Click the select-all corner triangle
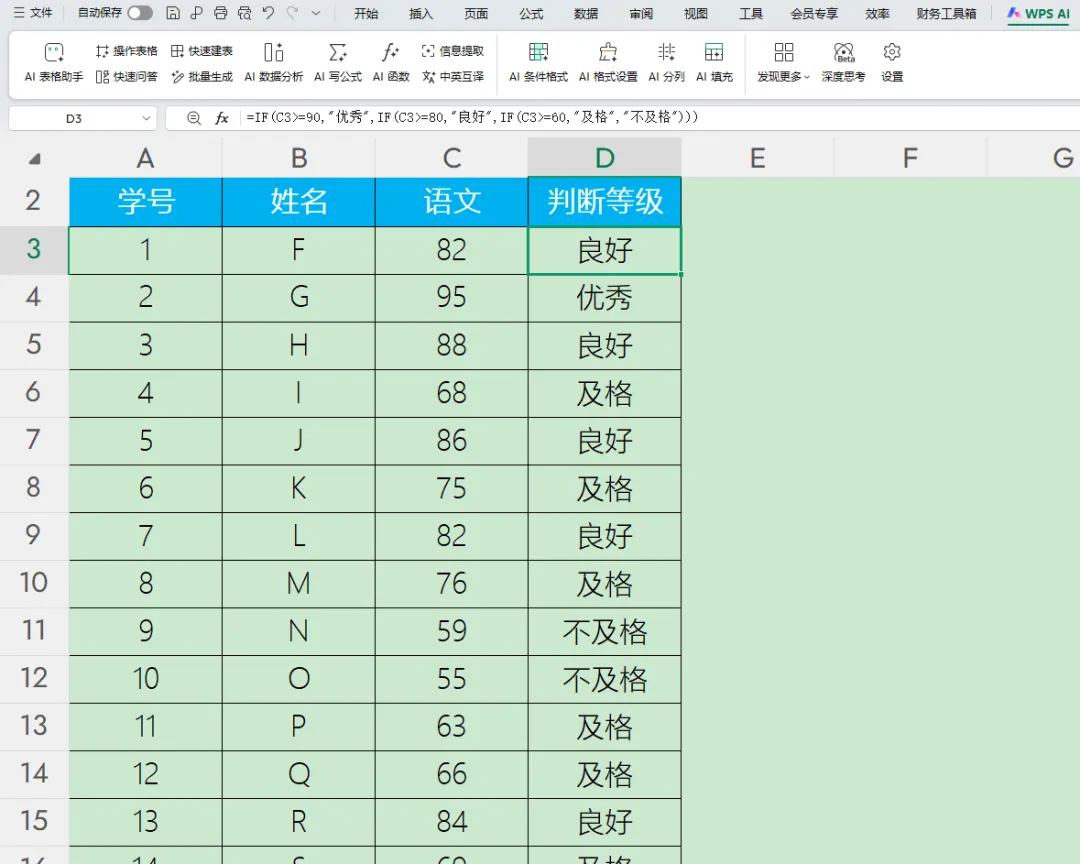Image resolution: width=1080 pixels, height=864 pixels. click(34, 159)
